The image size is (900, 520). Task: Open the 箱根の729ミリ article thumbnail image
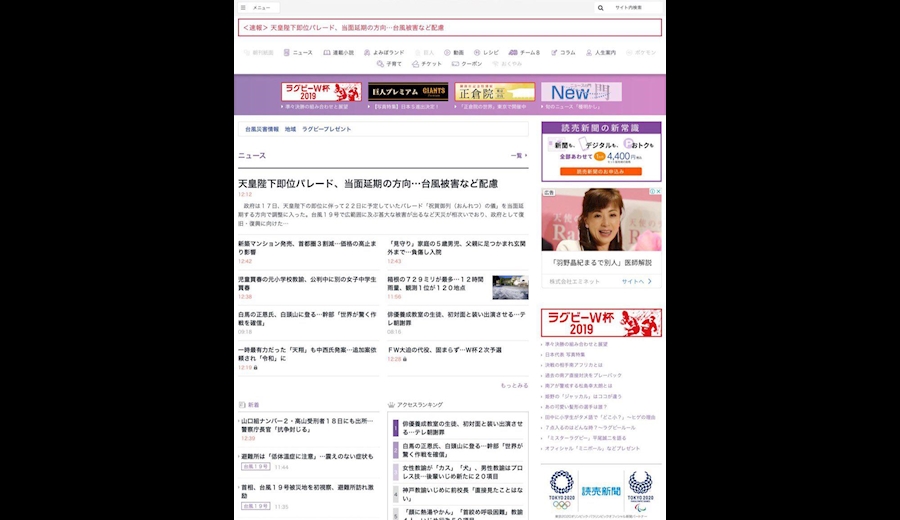point(510,287)
